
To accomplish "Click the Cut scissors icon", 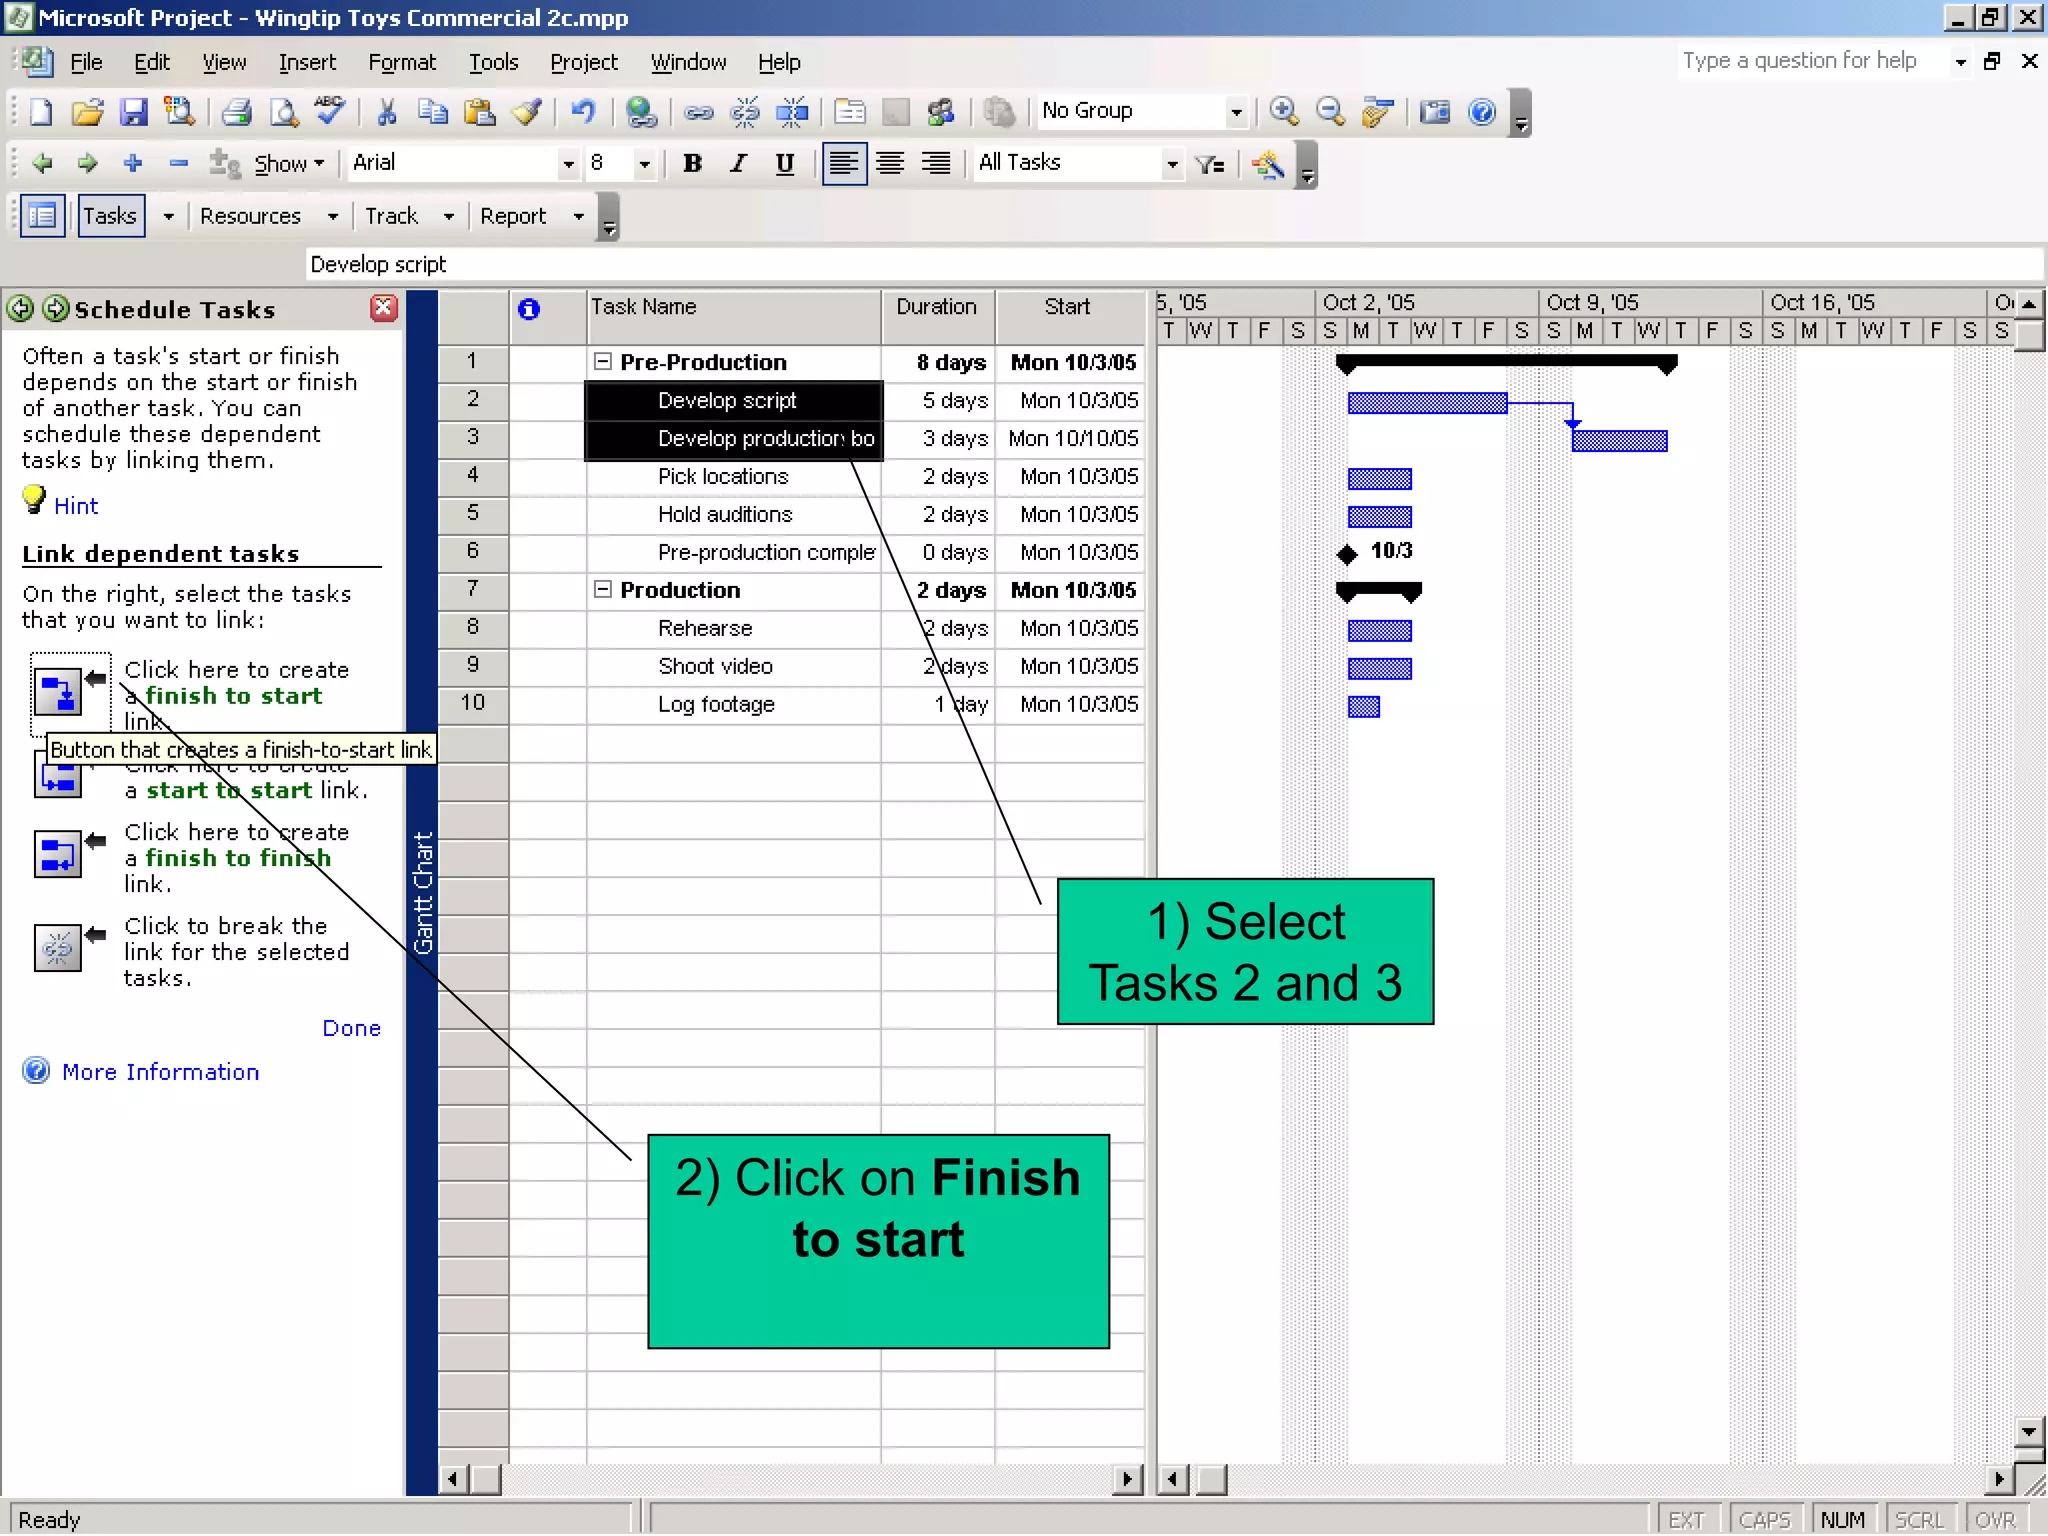I will pos(386,112).
